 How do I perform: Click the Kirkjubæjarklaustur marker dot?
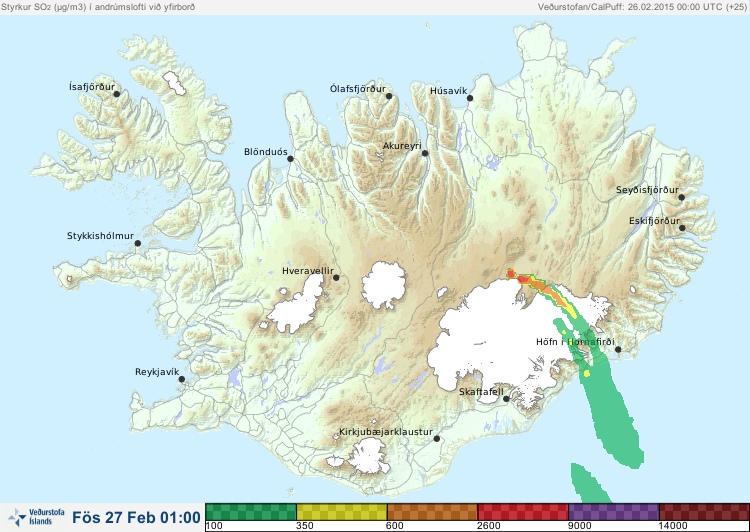[436, 438]
